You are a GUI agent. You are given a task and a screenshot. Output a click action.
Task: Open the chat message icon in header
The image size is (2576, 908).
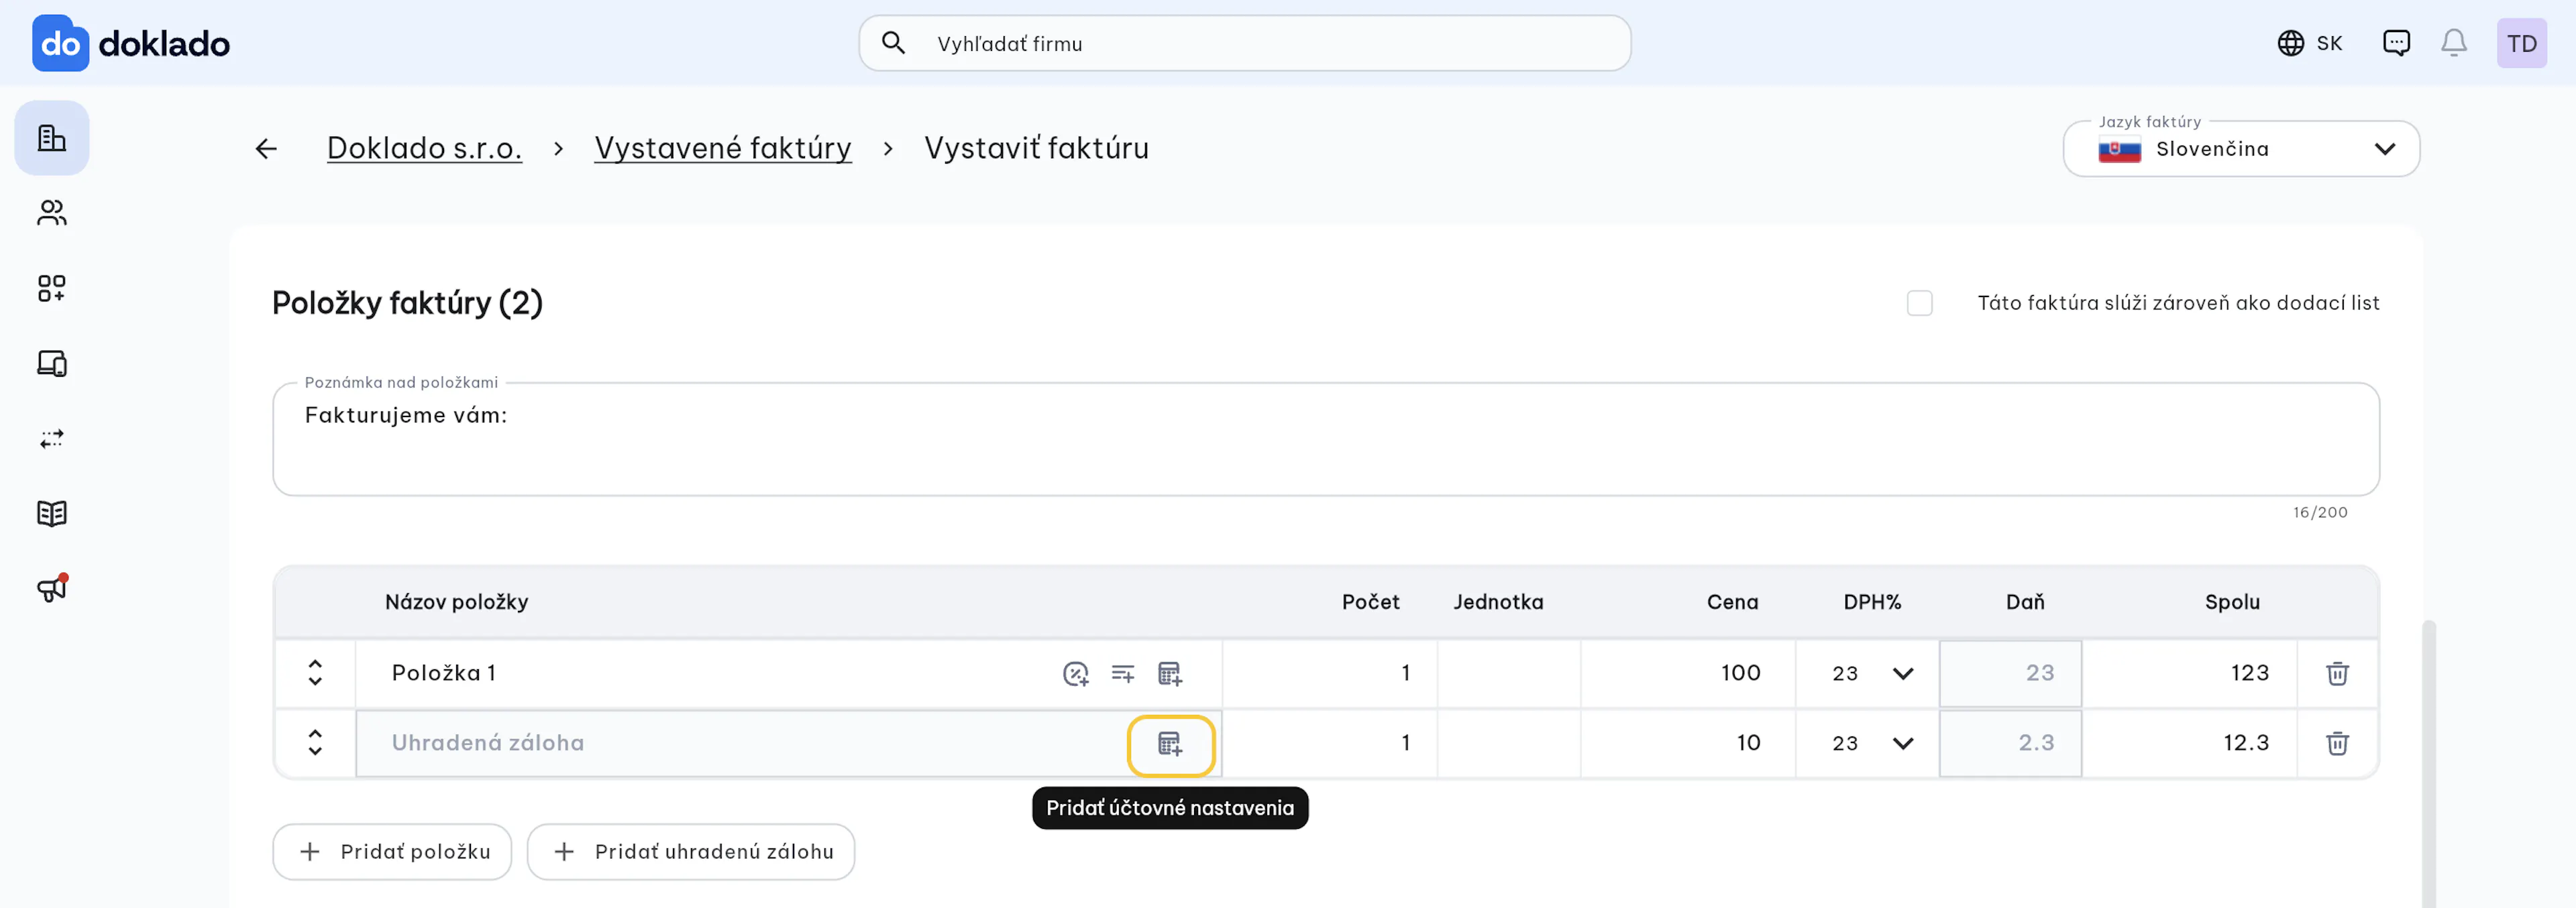[x=2396, y=43]
